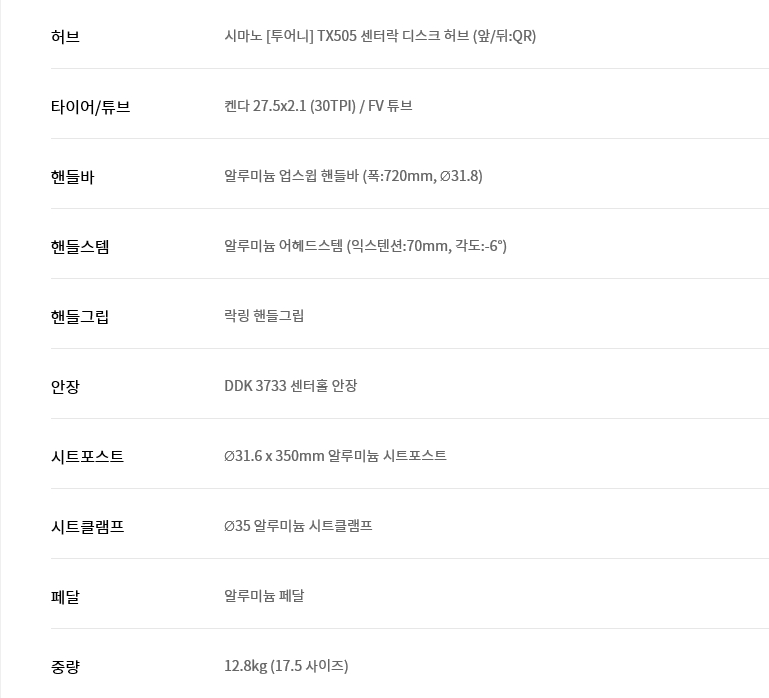The height and width of the screenshot is (698, 769).
Task: Click the ∅35 알루미늄 시트클램프 text
Action: click(x=297, y=526)
